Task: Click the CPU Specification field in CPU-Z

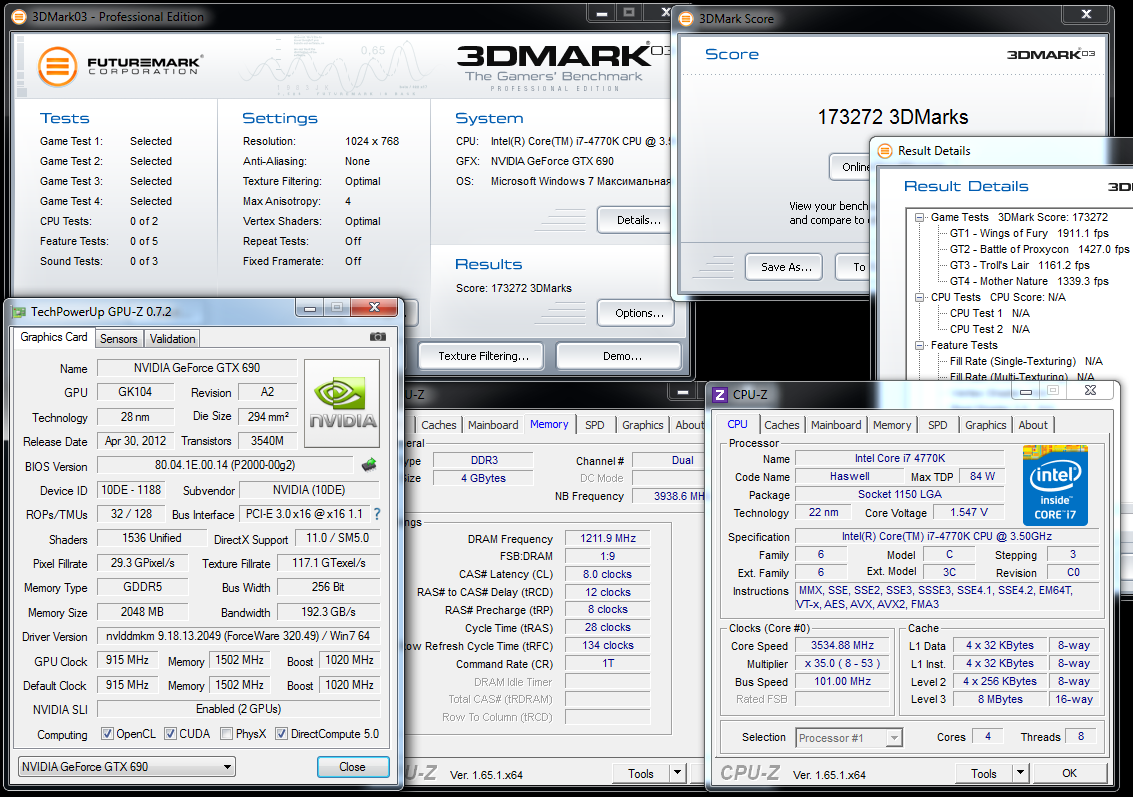Action: point(947,536)
